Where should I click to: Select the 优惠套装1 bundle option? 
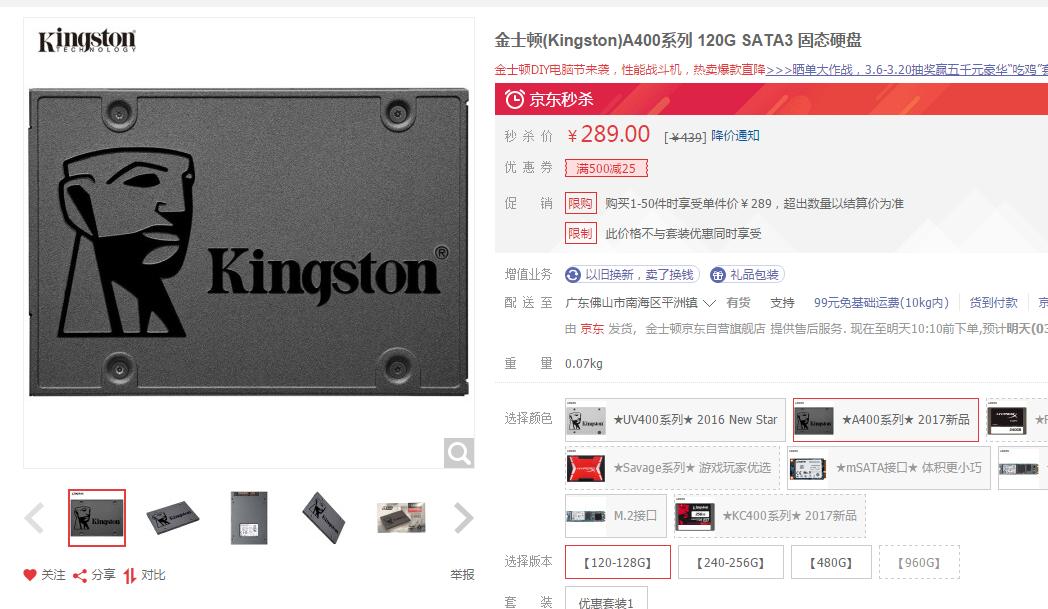tap(606, 599)
